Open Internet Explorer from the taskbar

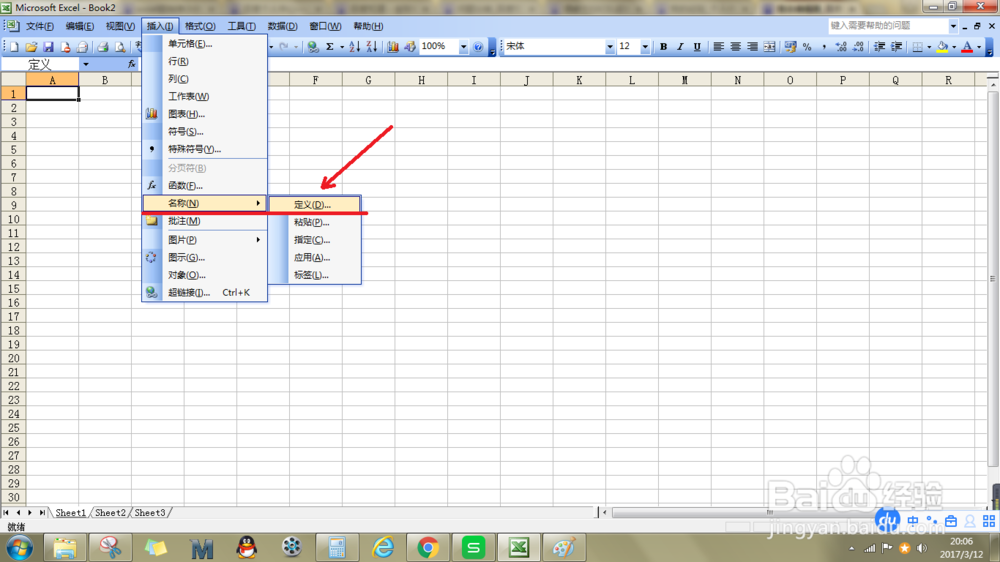(383, 547)
